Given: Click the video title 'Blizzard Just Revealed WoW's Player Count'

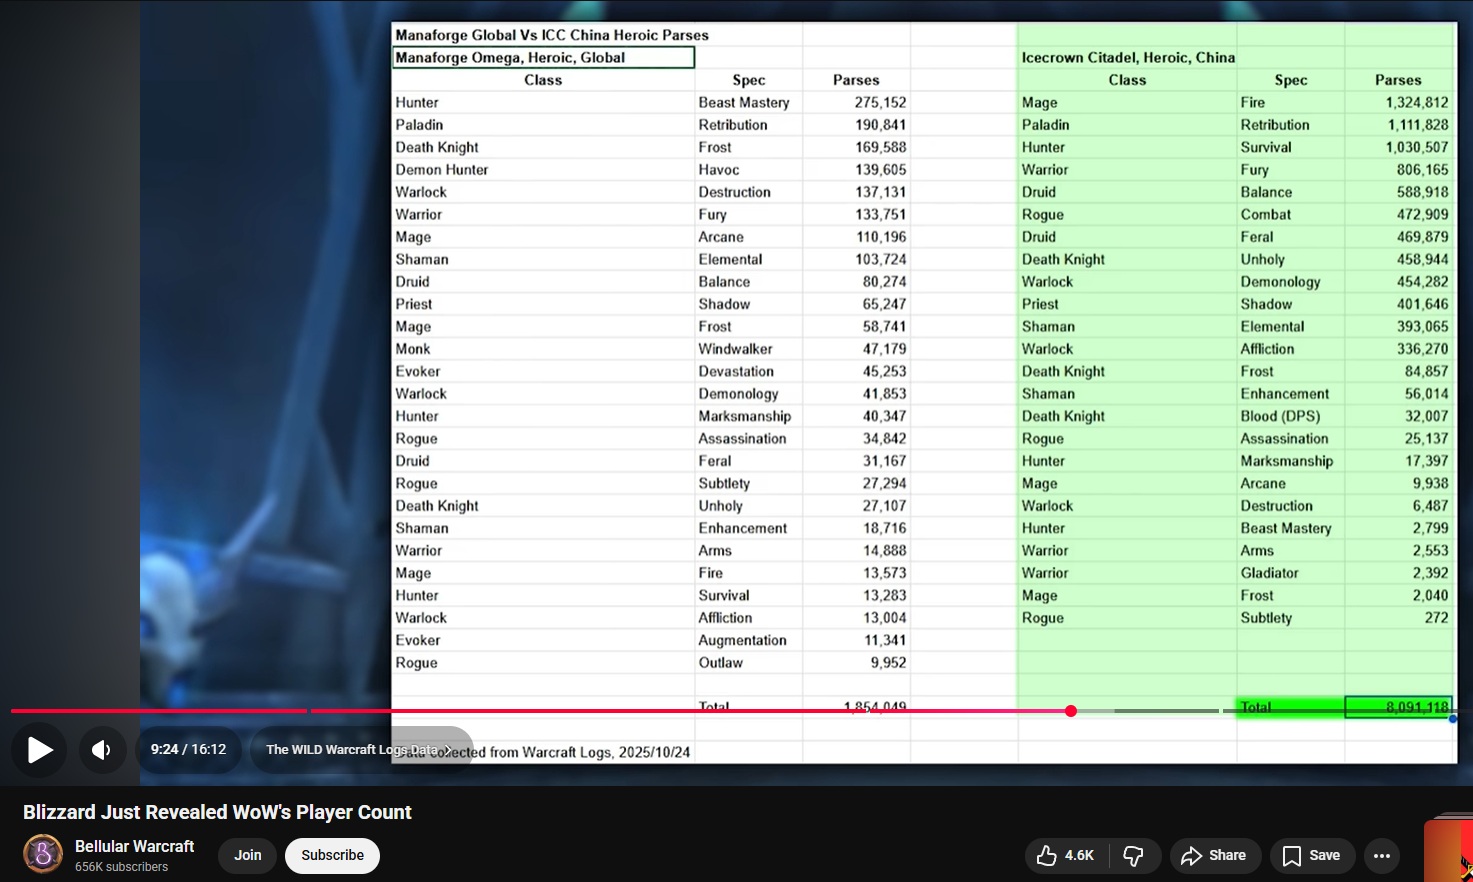Looking at the screenshot, I should (217, 812).
